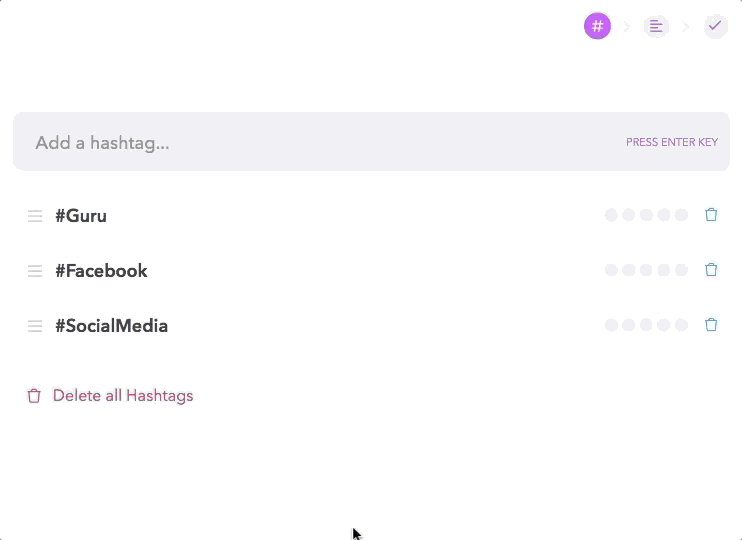Viewport: 742px width, 540px height.
Task: Open the checkmark finish step icon
Action: pos(715,26)
